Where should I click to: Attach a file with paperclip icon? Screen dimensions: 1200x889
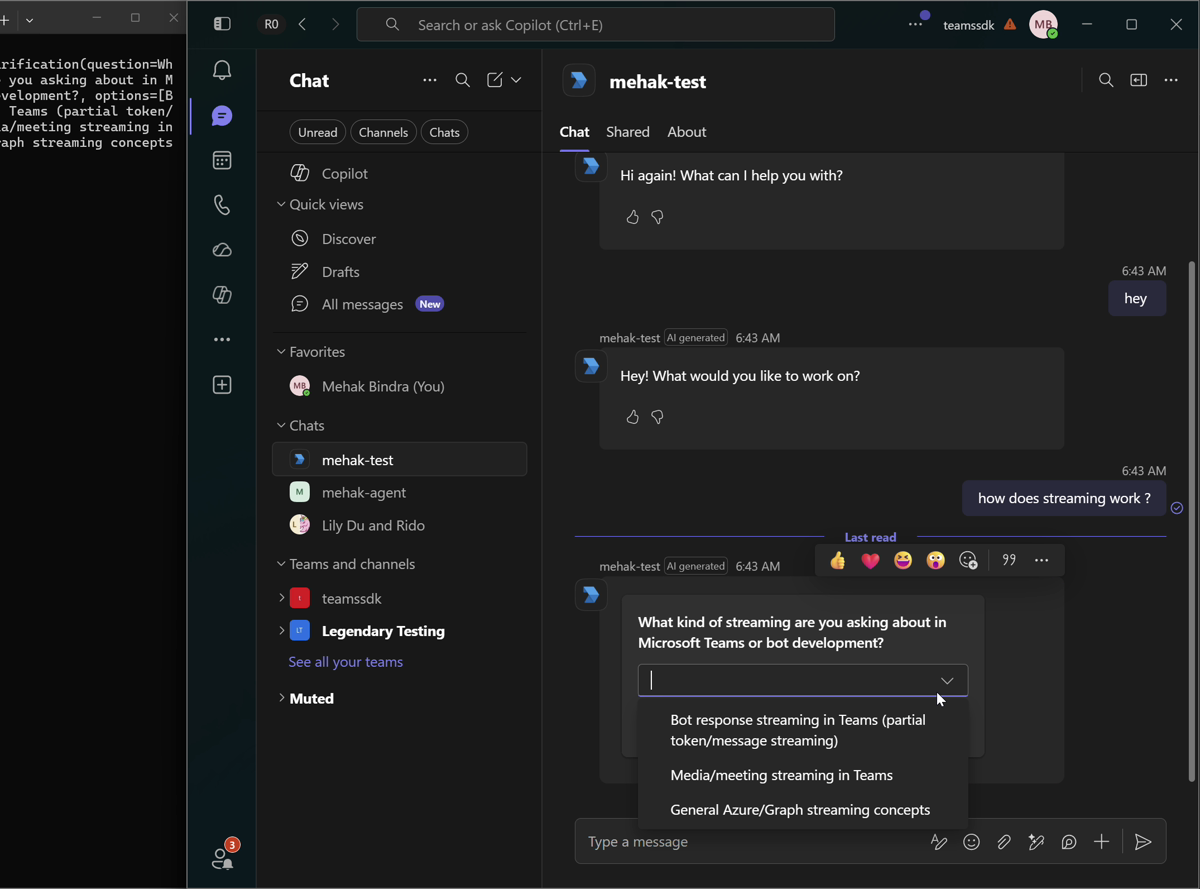(x=1004, y=842)
